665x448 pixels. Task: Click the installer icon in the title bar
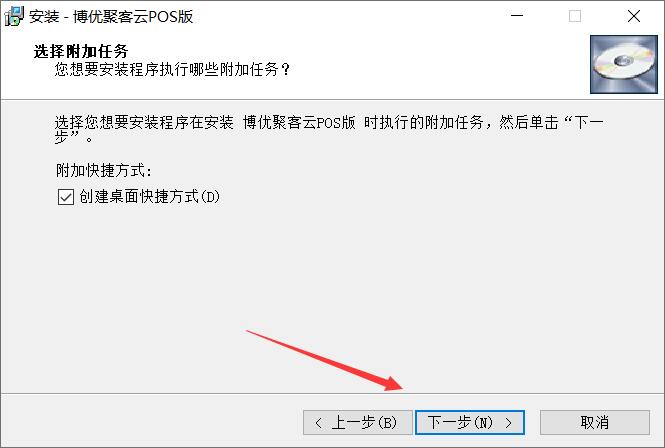click(14, 17)
